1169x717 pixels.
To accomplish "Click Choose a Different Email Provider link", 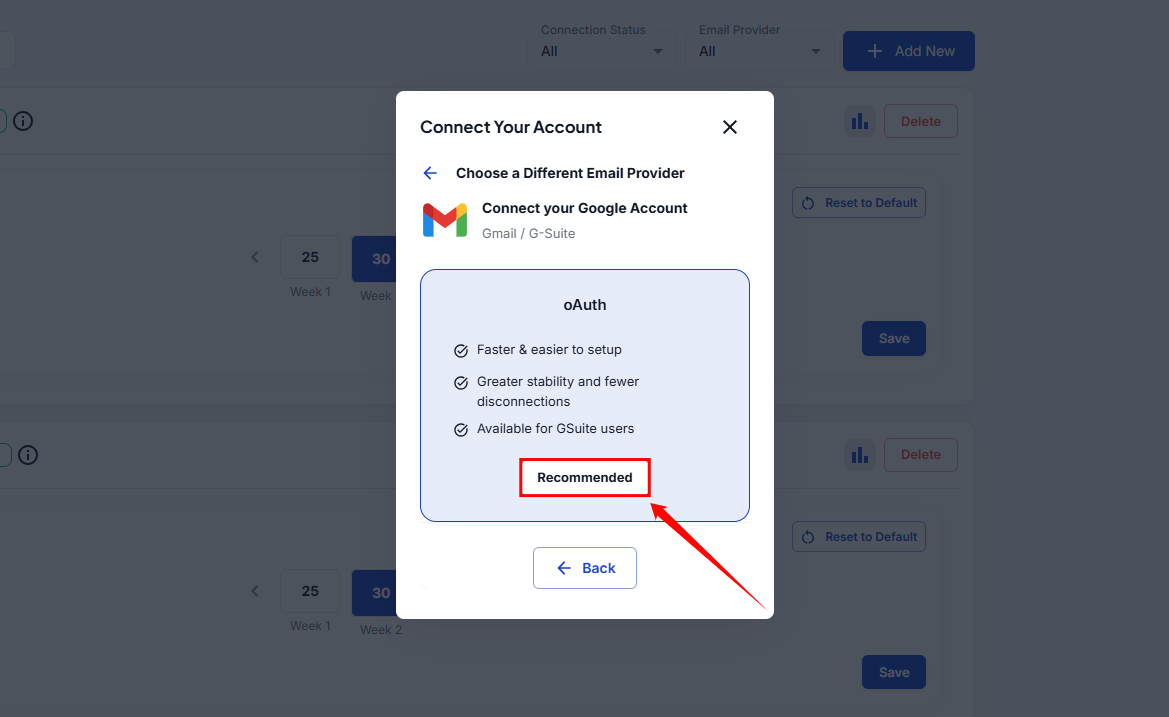I will click(x=570, y=173).
